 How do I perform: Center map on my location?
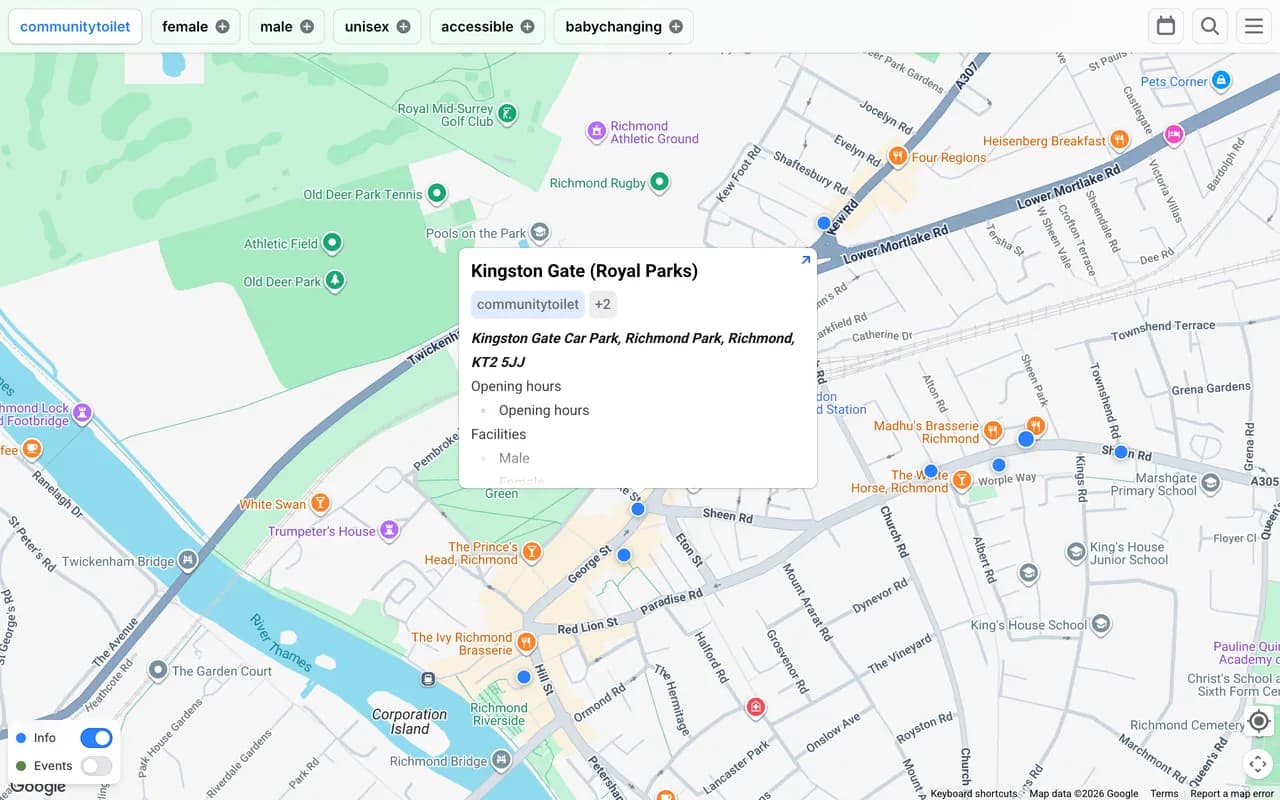[1259, 721]
